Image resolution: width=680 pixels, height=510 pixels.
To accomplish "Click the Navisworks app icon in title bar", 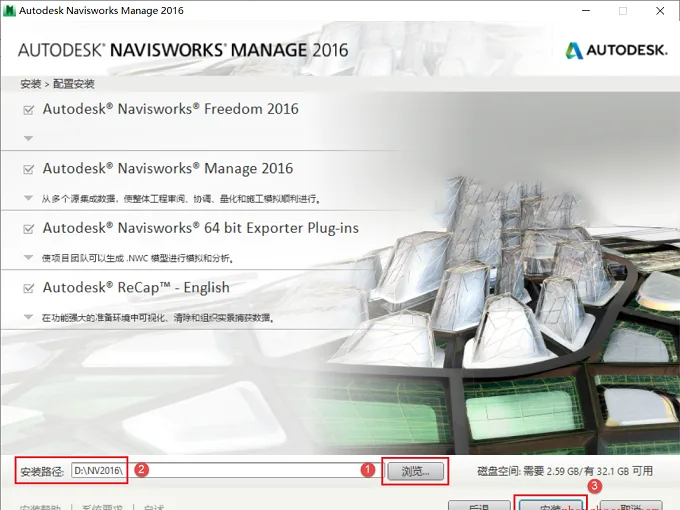I will tap(9, 10).
